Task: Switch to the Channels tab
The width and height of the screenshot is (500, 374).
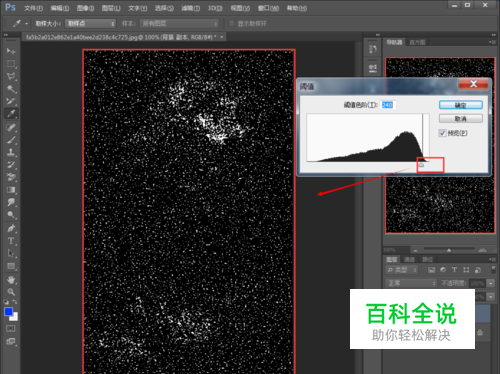Action: pyautogui.click(x=409, y=259)
